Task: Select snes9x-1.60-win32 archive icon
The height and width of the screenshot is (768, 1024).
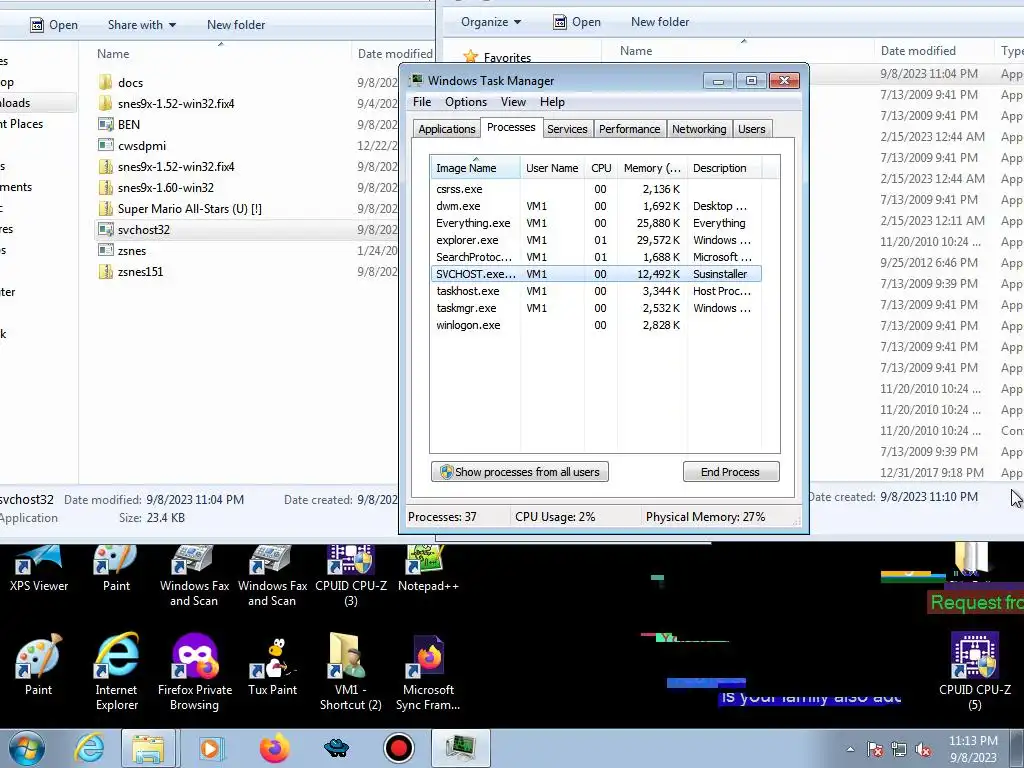Action: point(105,187)
